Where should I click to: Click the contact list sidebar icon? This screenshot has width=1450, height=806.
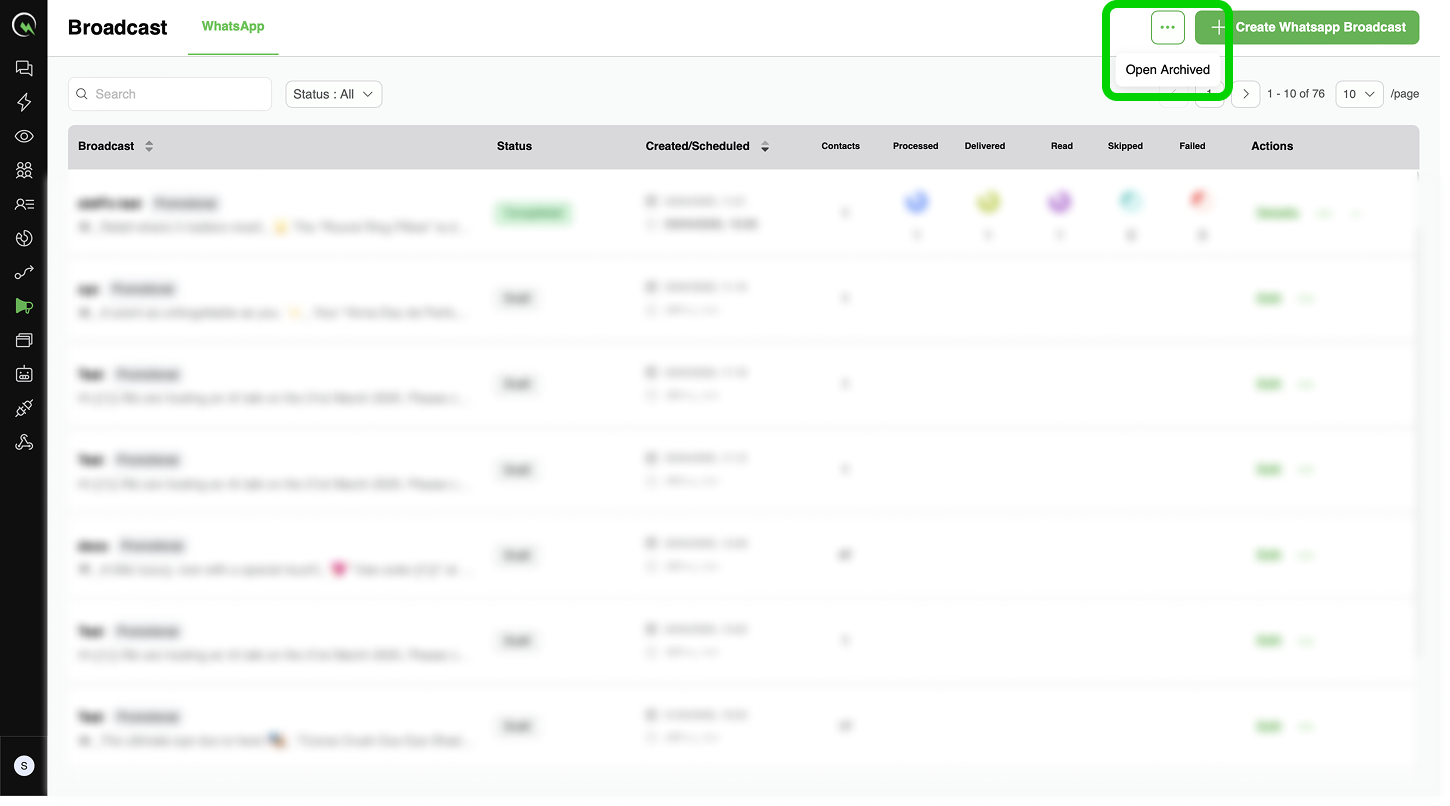(24, 204)
